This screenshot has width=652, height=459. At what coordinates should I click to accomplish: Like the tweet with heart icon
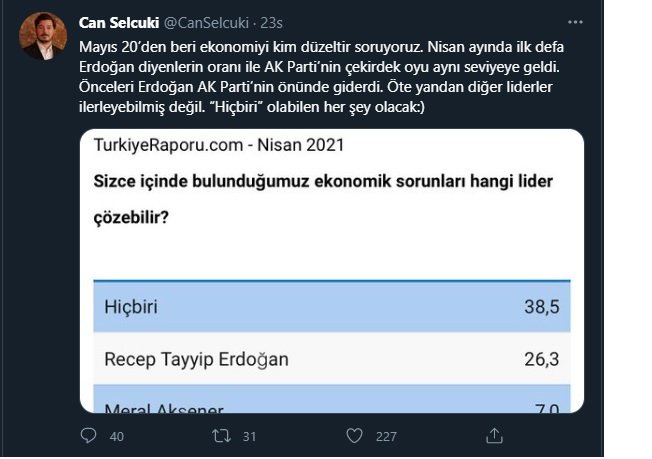click(354, 436)
